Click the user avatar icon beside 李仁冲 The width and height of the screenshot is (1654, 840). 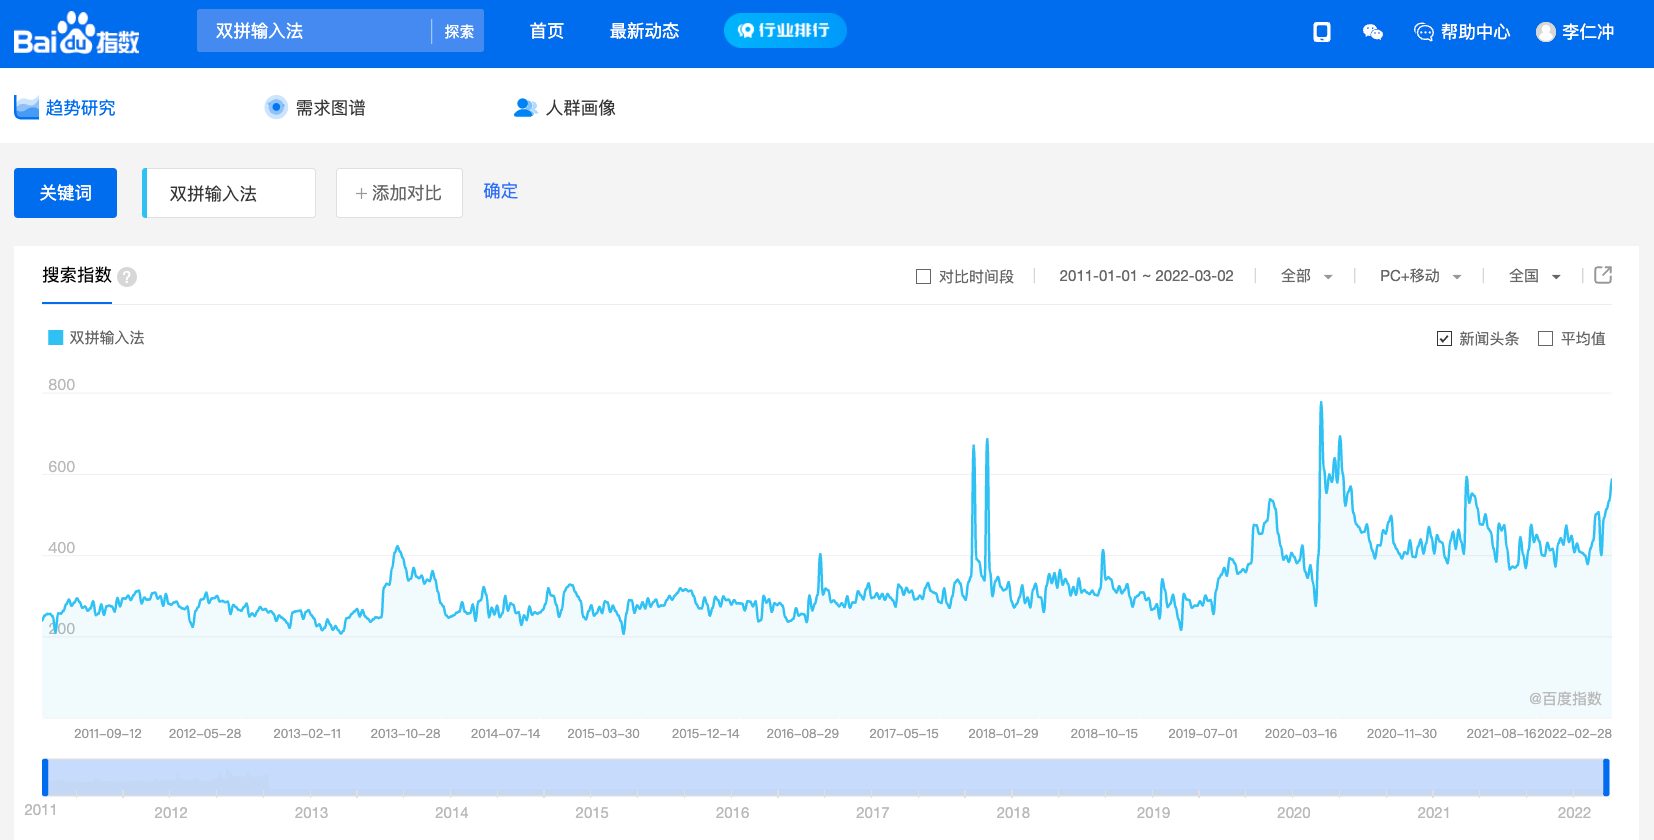click(1546, 32)
